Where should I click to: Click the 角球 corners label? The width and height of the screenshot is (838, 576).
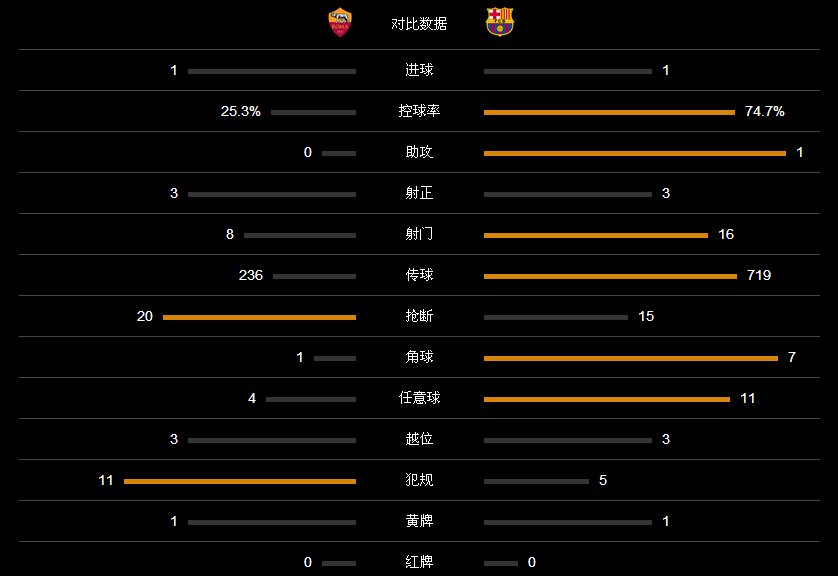pos(419,357)
